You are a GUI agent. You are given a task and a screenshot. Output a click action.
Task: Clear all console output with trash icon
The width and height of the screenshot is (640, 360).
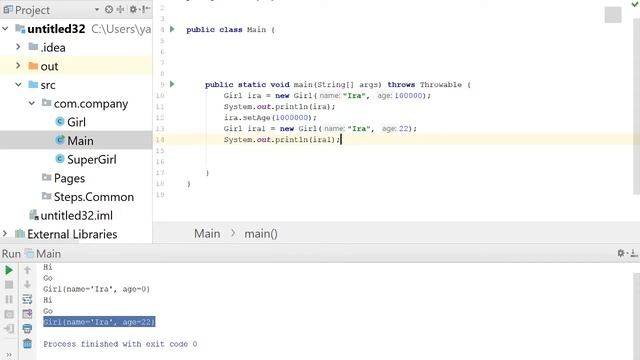click(x=27, y=344)
